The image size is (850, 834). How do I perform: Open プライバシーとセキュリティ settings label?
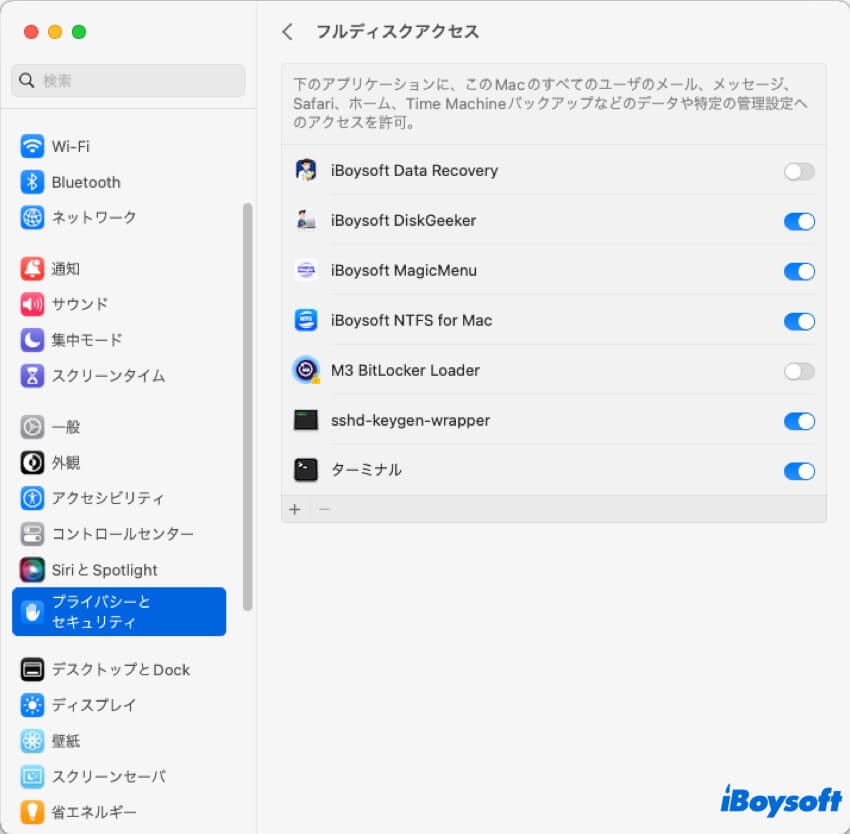coord(100,612)
